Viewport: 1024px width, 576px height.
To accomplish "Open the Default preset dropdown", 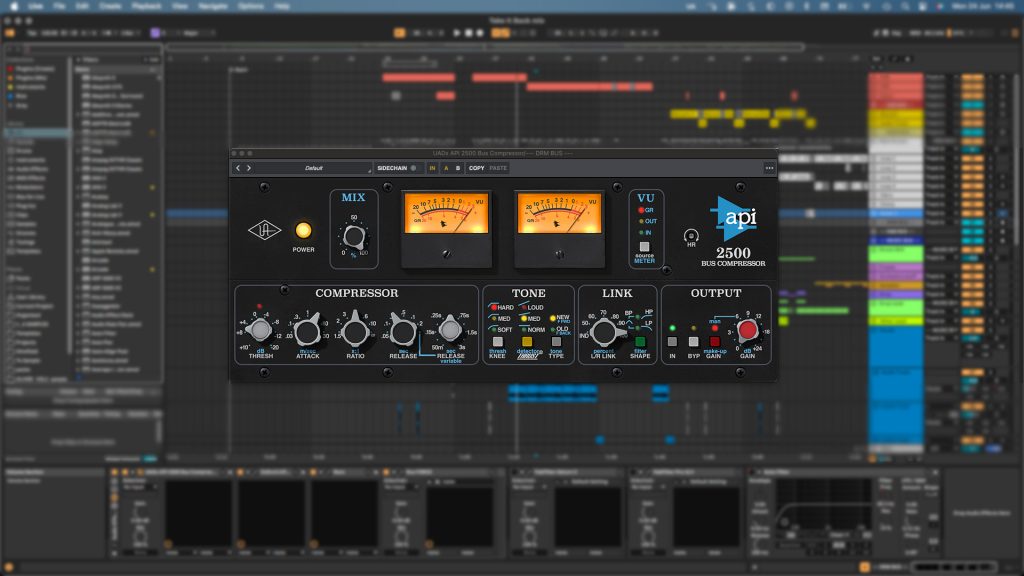I will point(314,168).
